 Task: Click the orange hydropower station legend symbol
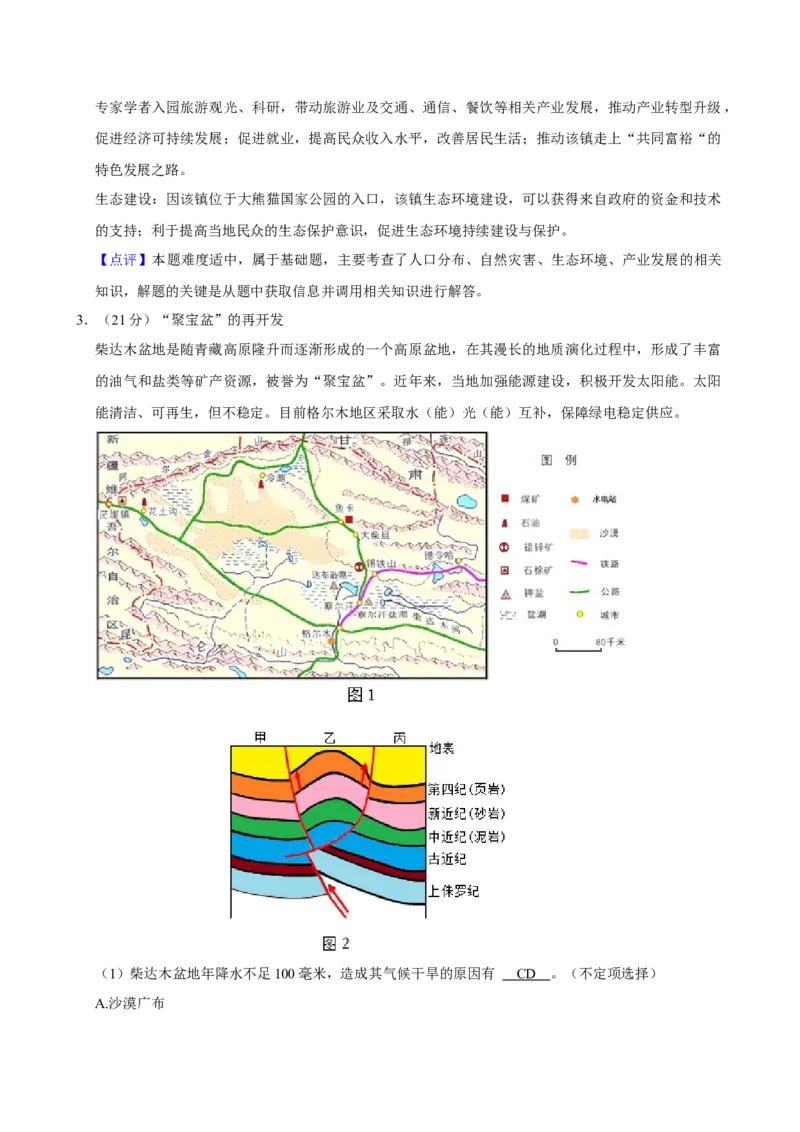[575, 498]
